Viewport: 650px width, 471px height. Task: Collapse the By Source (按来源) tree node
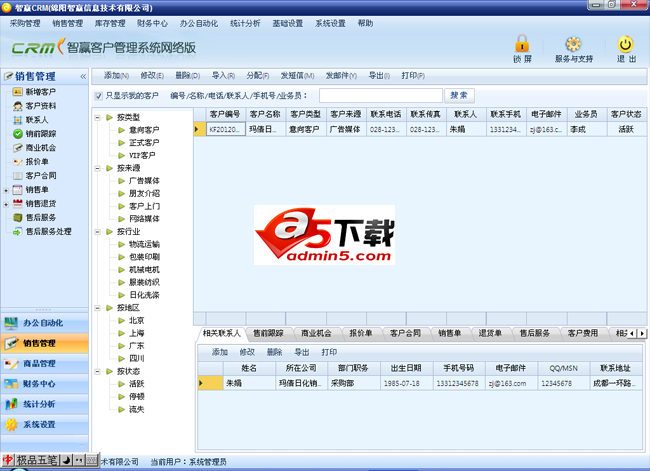point(98,168)
